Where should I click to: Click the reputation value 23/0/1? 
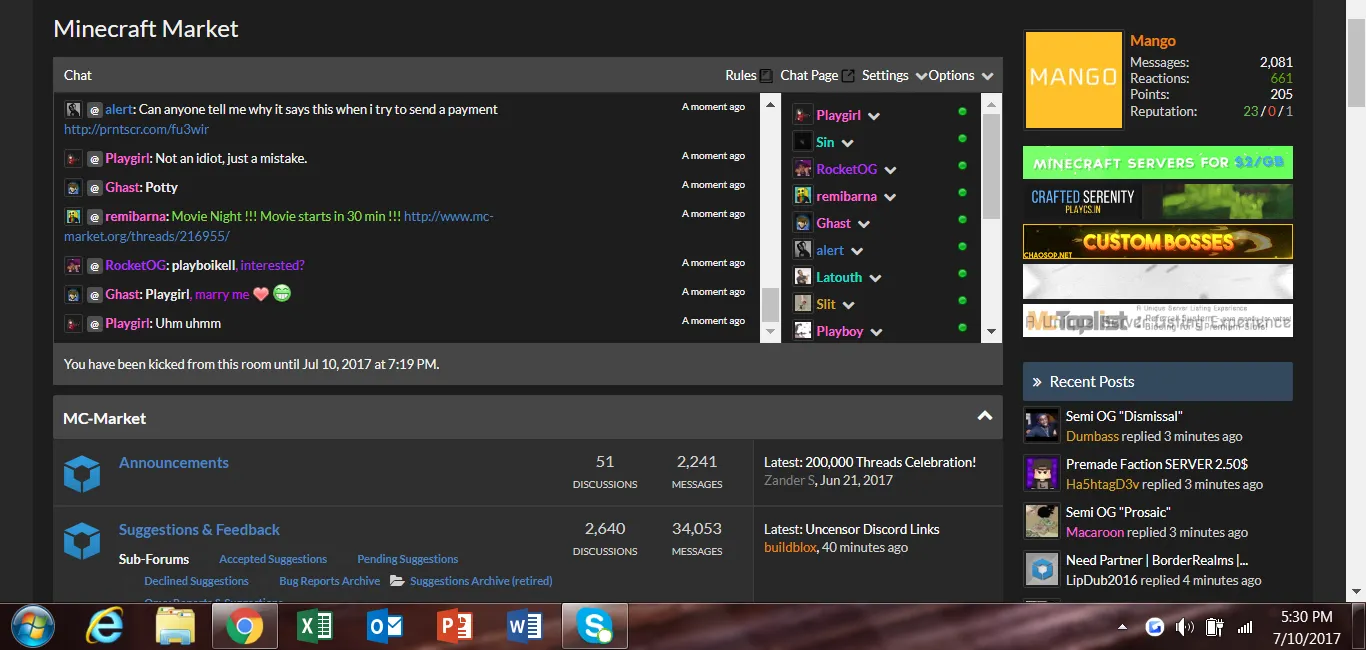tap(1268, 111)
